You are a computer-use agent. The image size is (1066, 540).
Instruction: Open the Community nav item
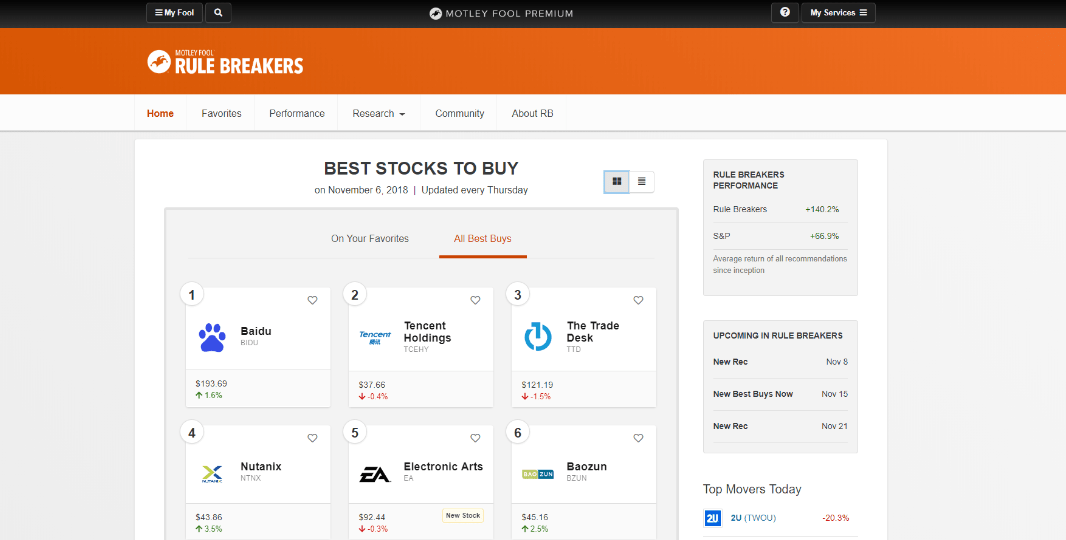click(x=460, y=114)
